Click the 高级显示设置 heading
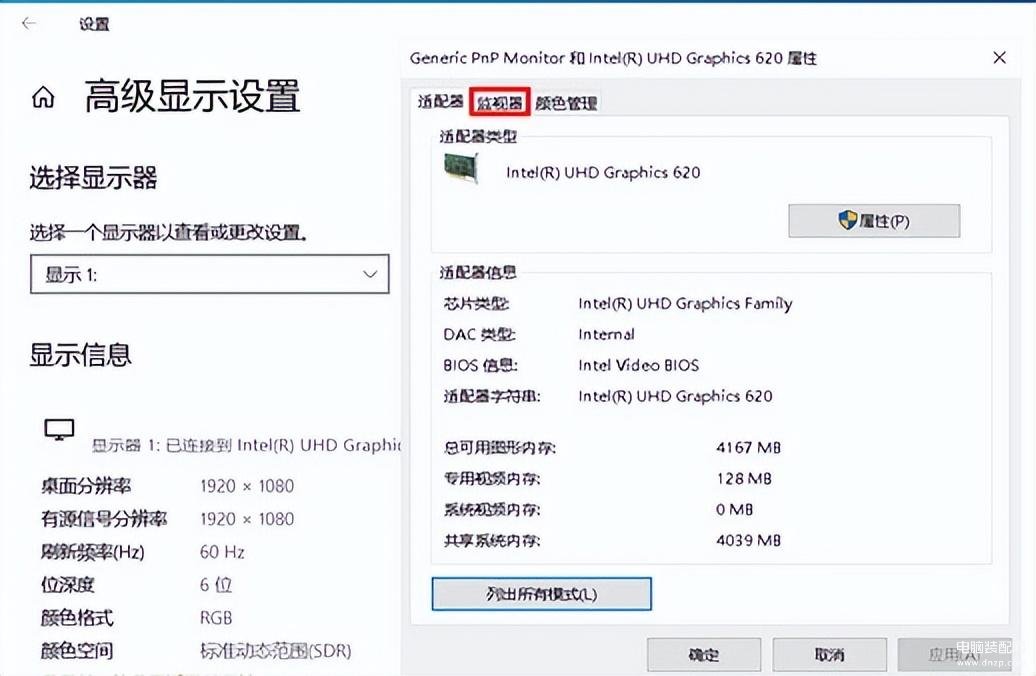This screenshot has width=1036, height=676. [192, 96]
